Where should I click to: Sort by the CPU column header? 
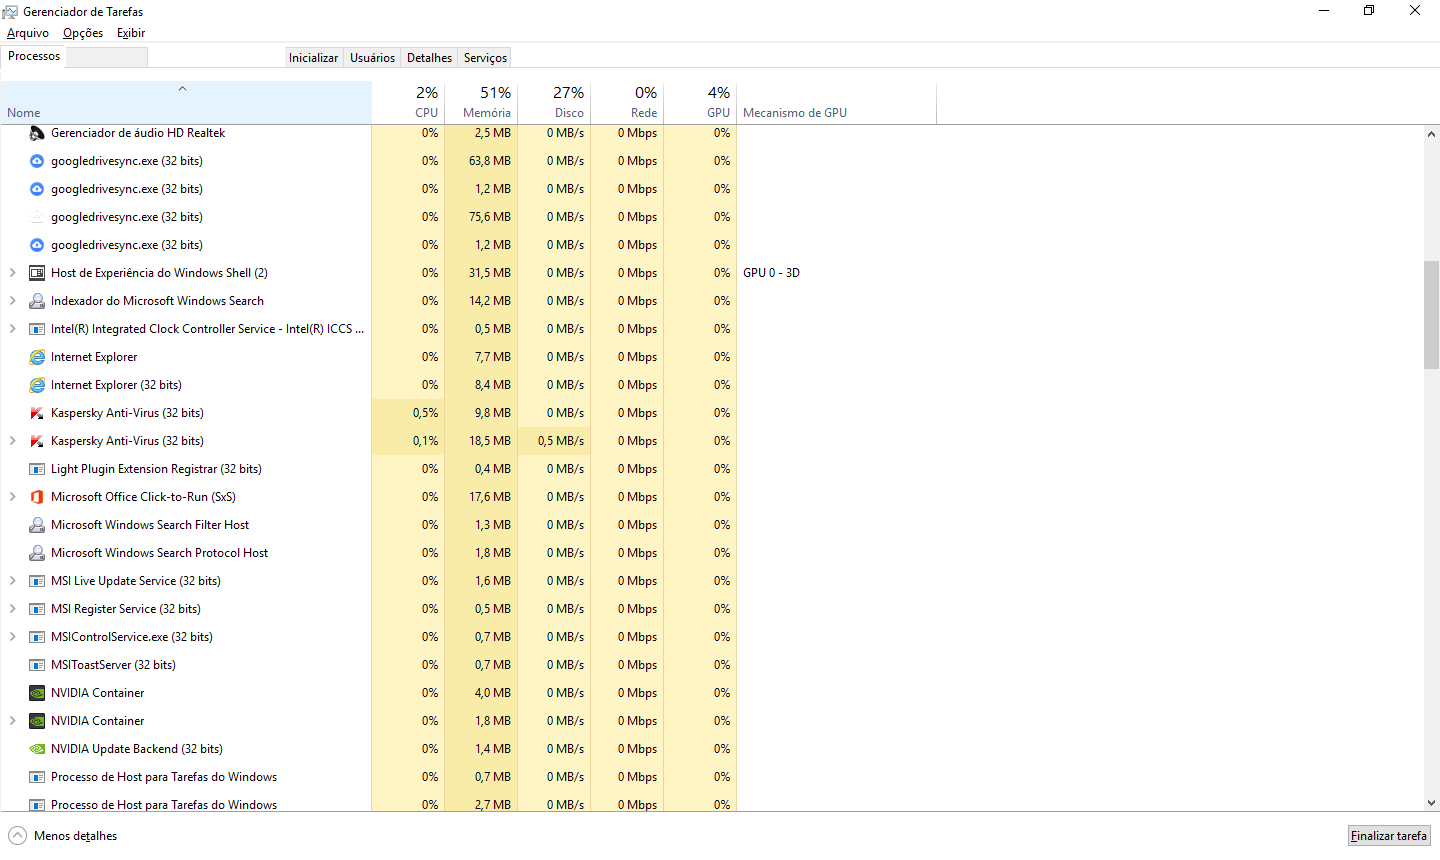(x=408, y=103)
